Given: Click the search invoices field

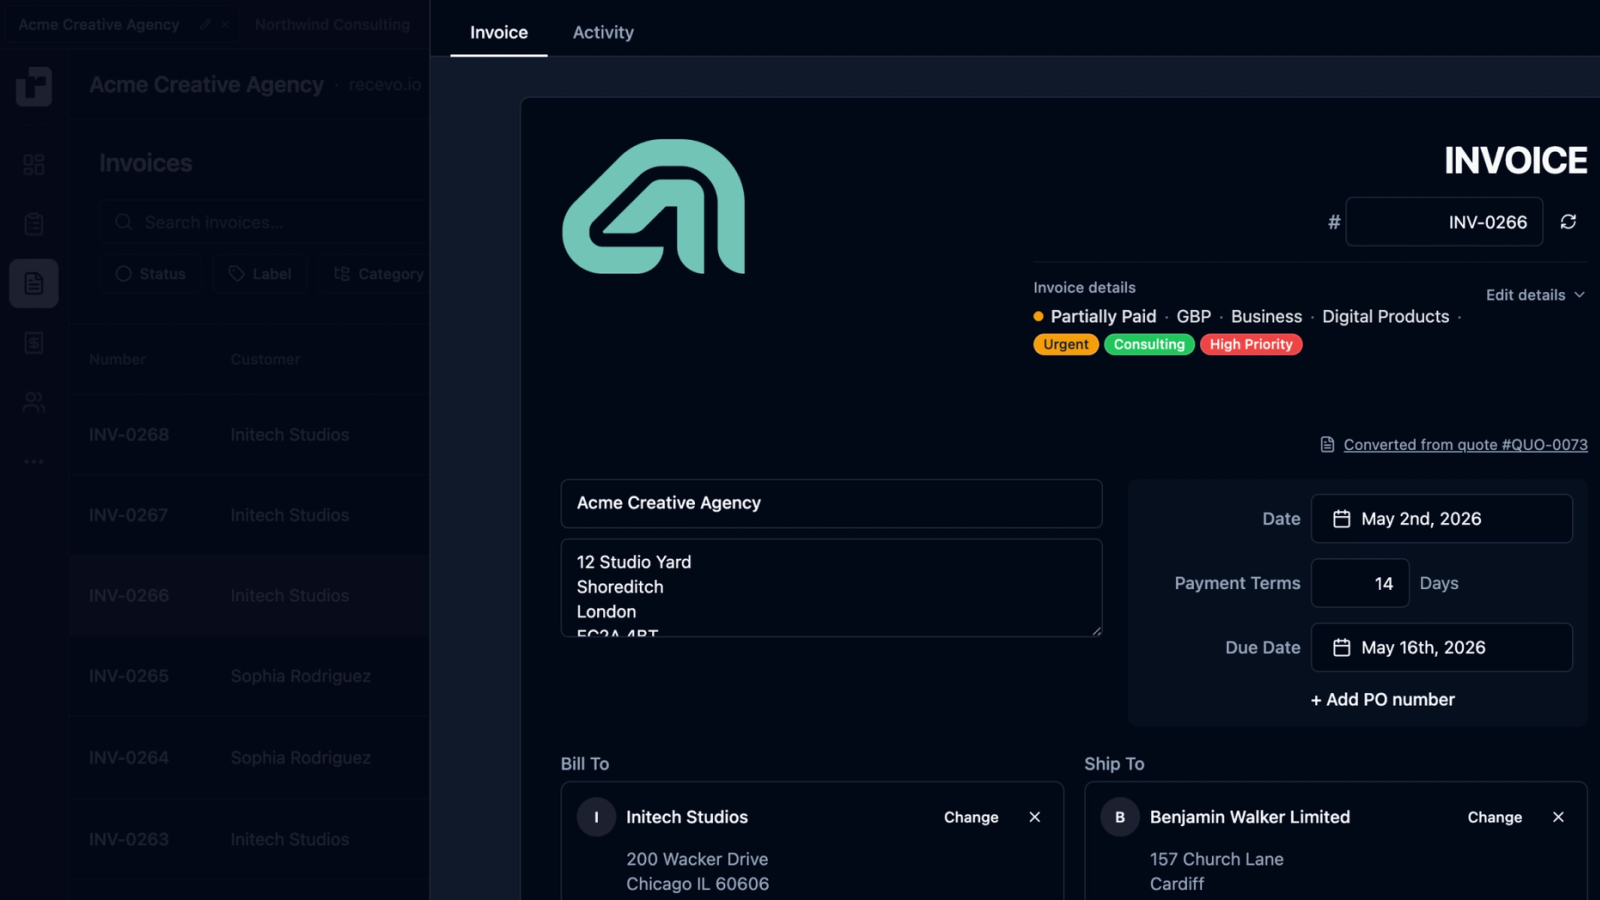Looking at the screenshot, I should point(265,222).
